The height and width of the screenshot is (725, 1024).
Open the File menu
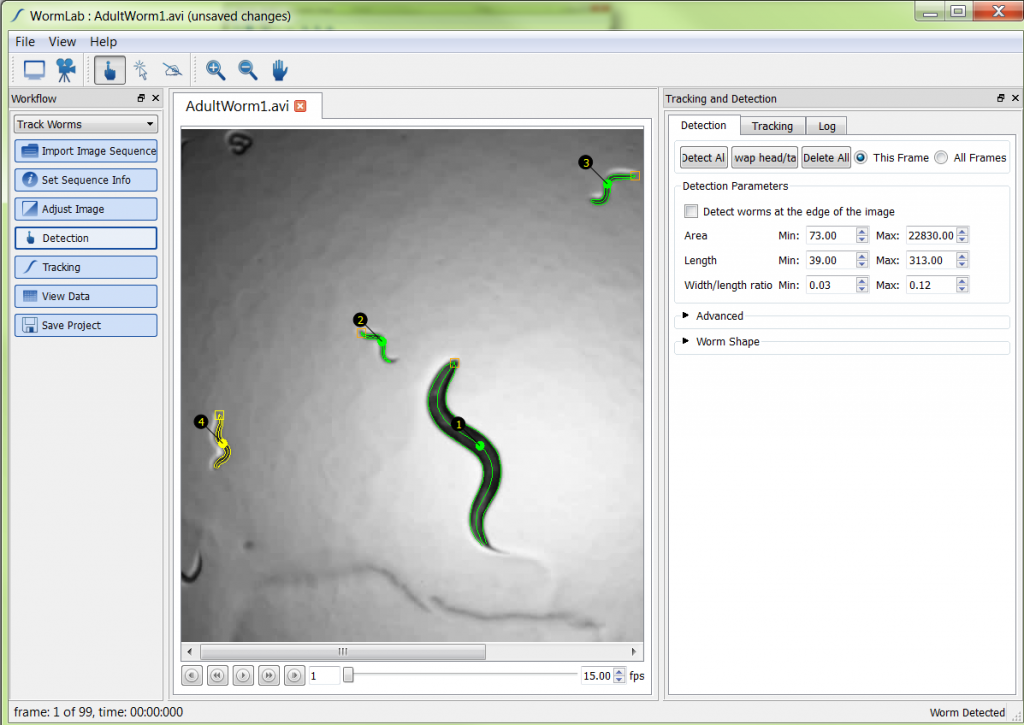pos(25,42)
